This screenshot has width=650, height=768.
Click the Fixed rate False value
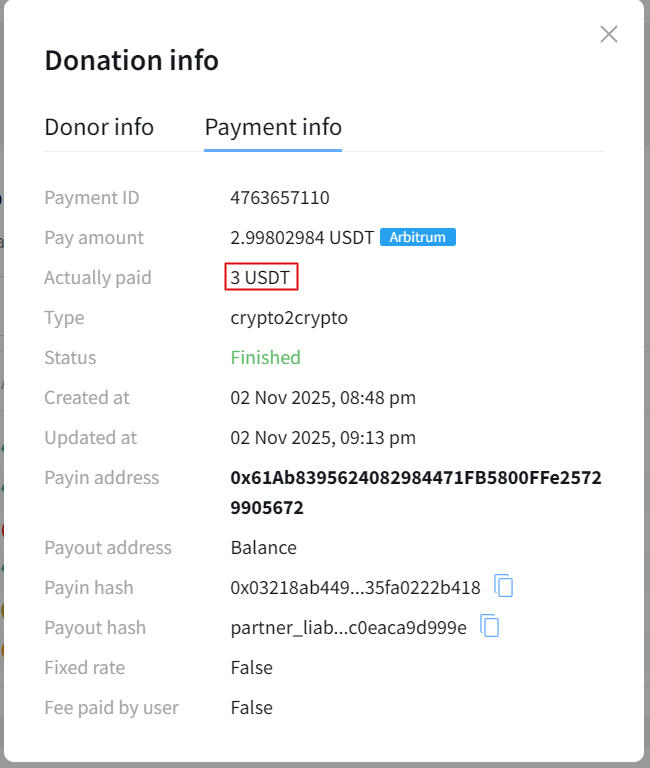251,667
